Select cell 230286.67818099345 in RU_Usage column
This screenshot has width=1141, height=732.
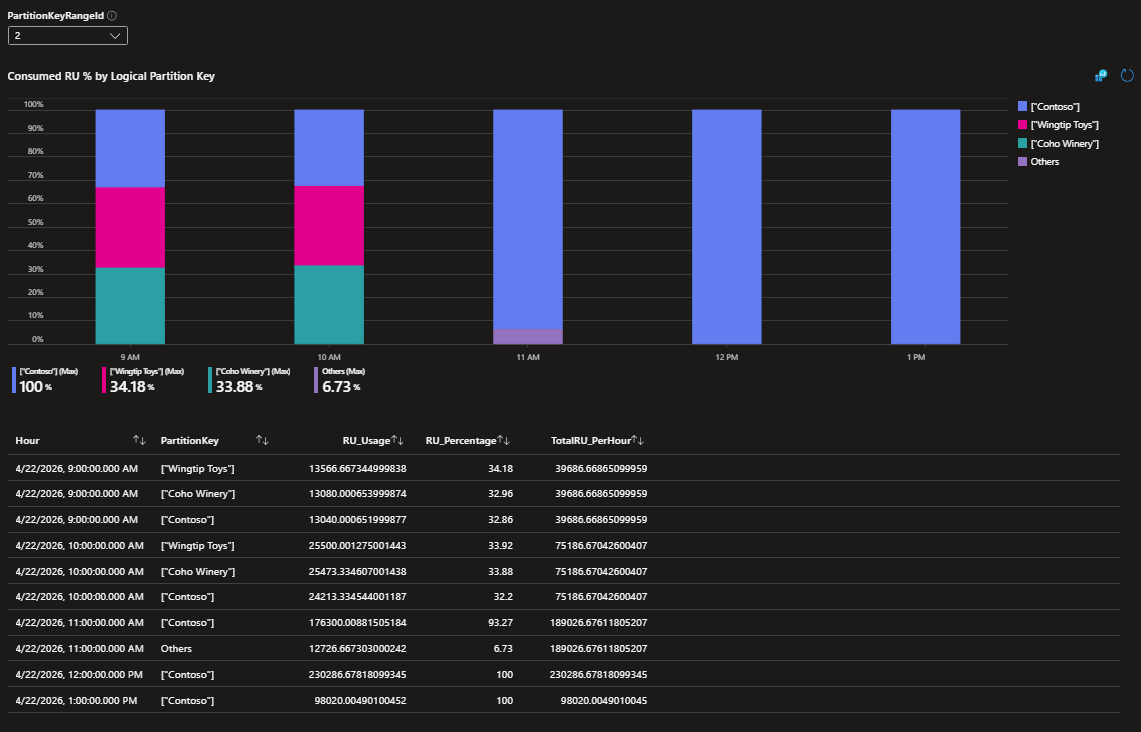pos(357,675)
